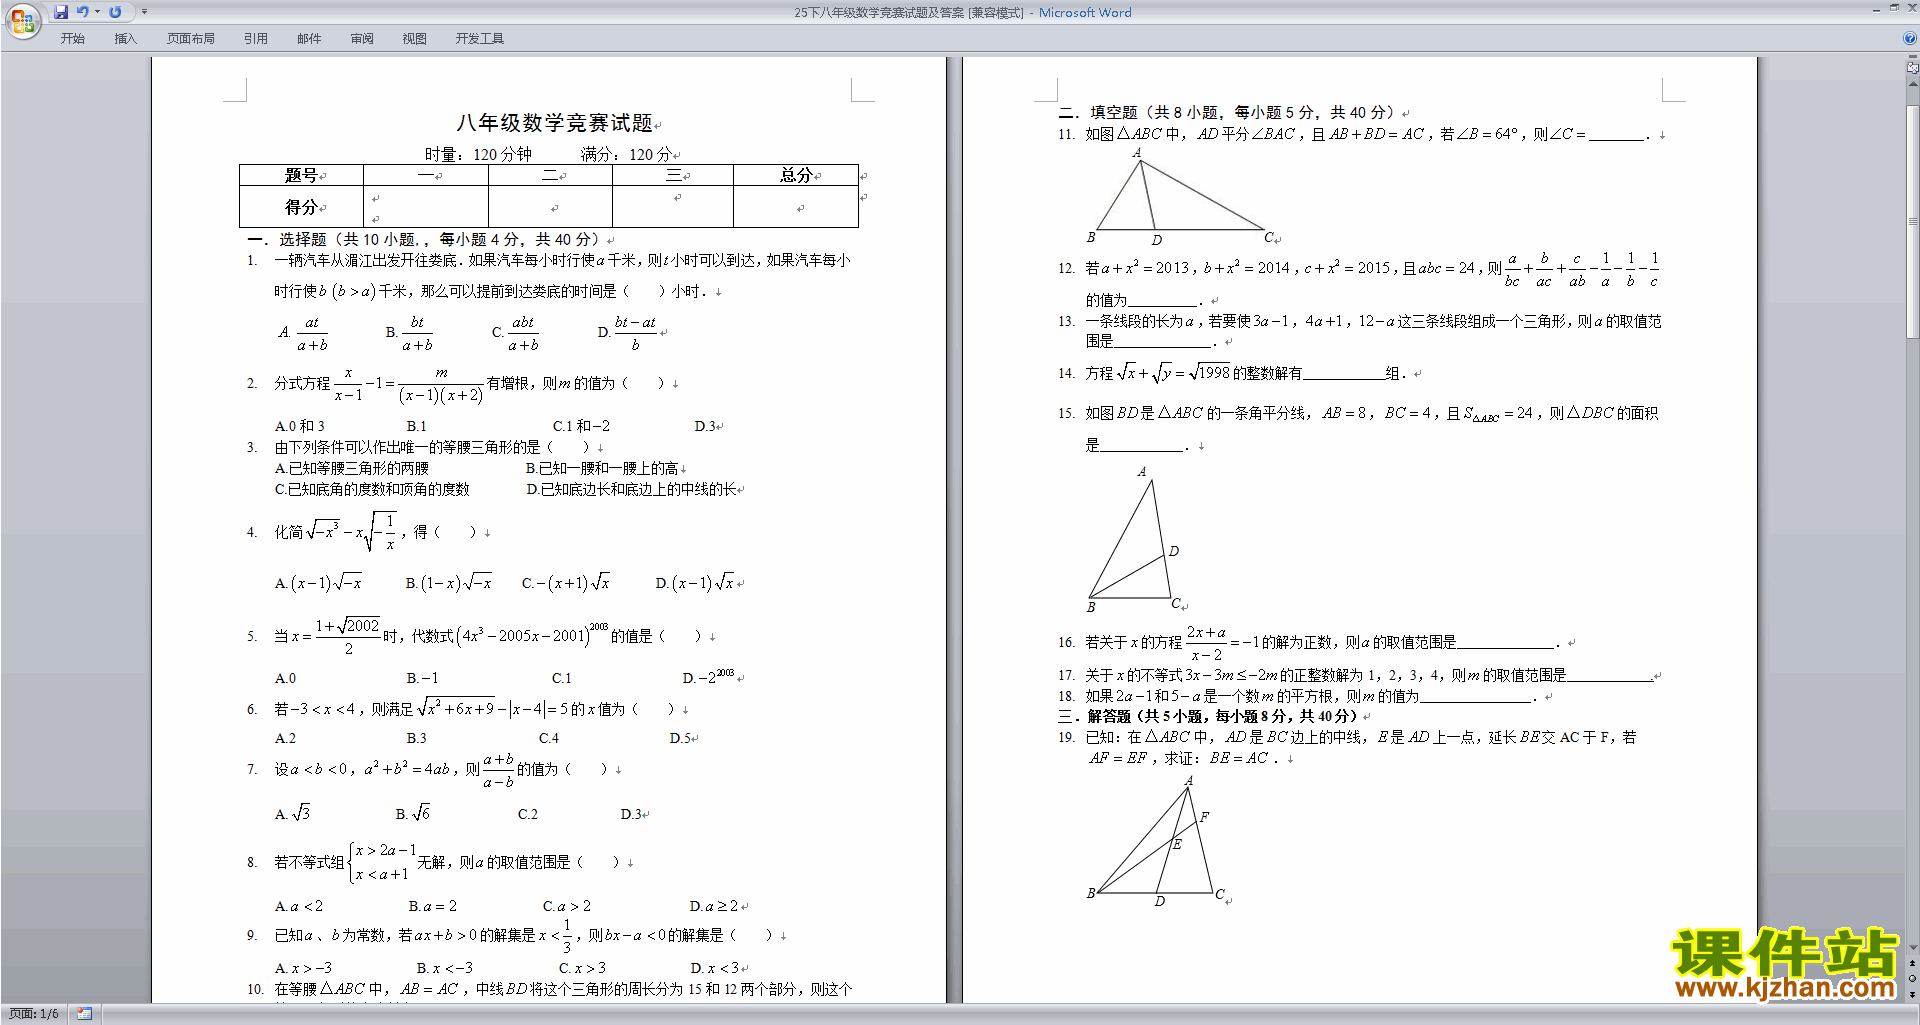Click the 总分 table header cell
This screenshot has width=1920, height=1025.
[x=796, y=175]
